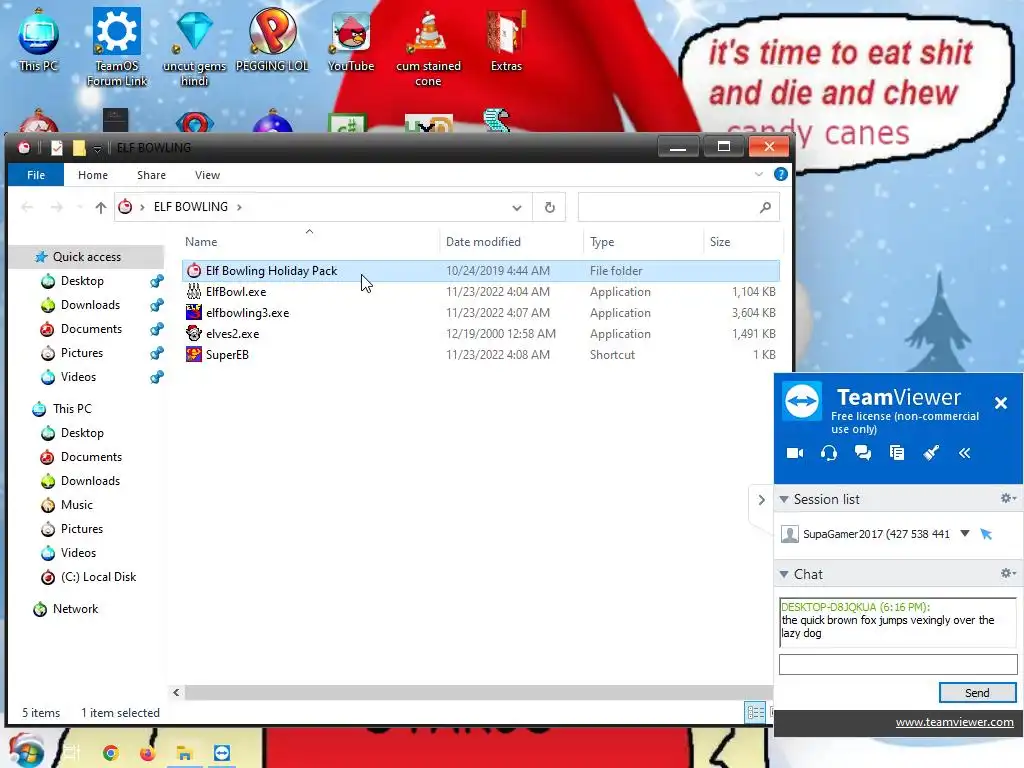Image resolution: width=1024 pixels, height=768 pixels.
Task: Open Quick Access Toolbar customize dropdown
Action: pyautogui.click(x=97, y=149)
